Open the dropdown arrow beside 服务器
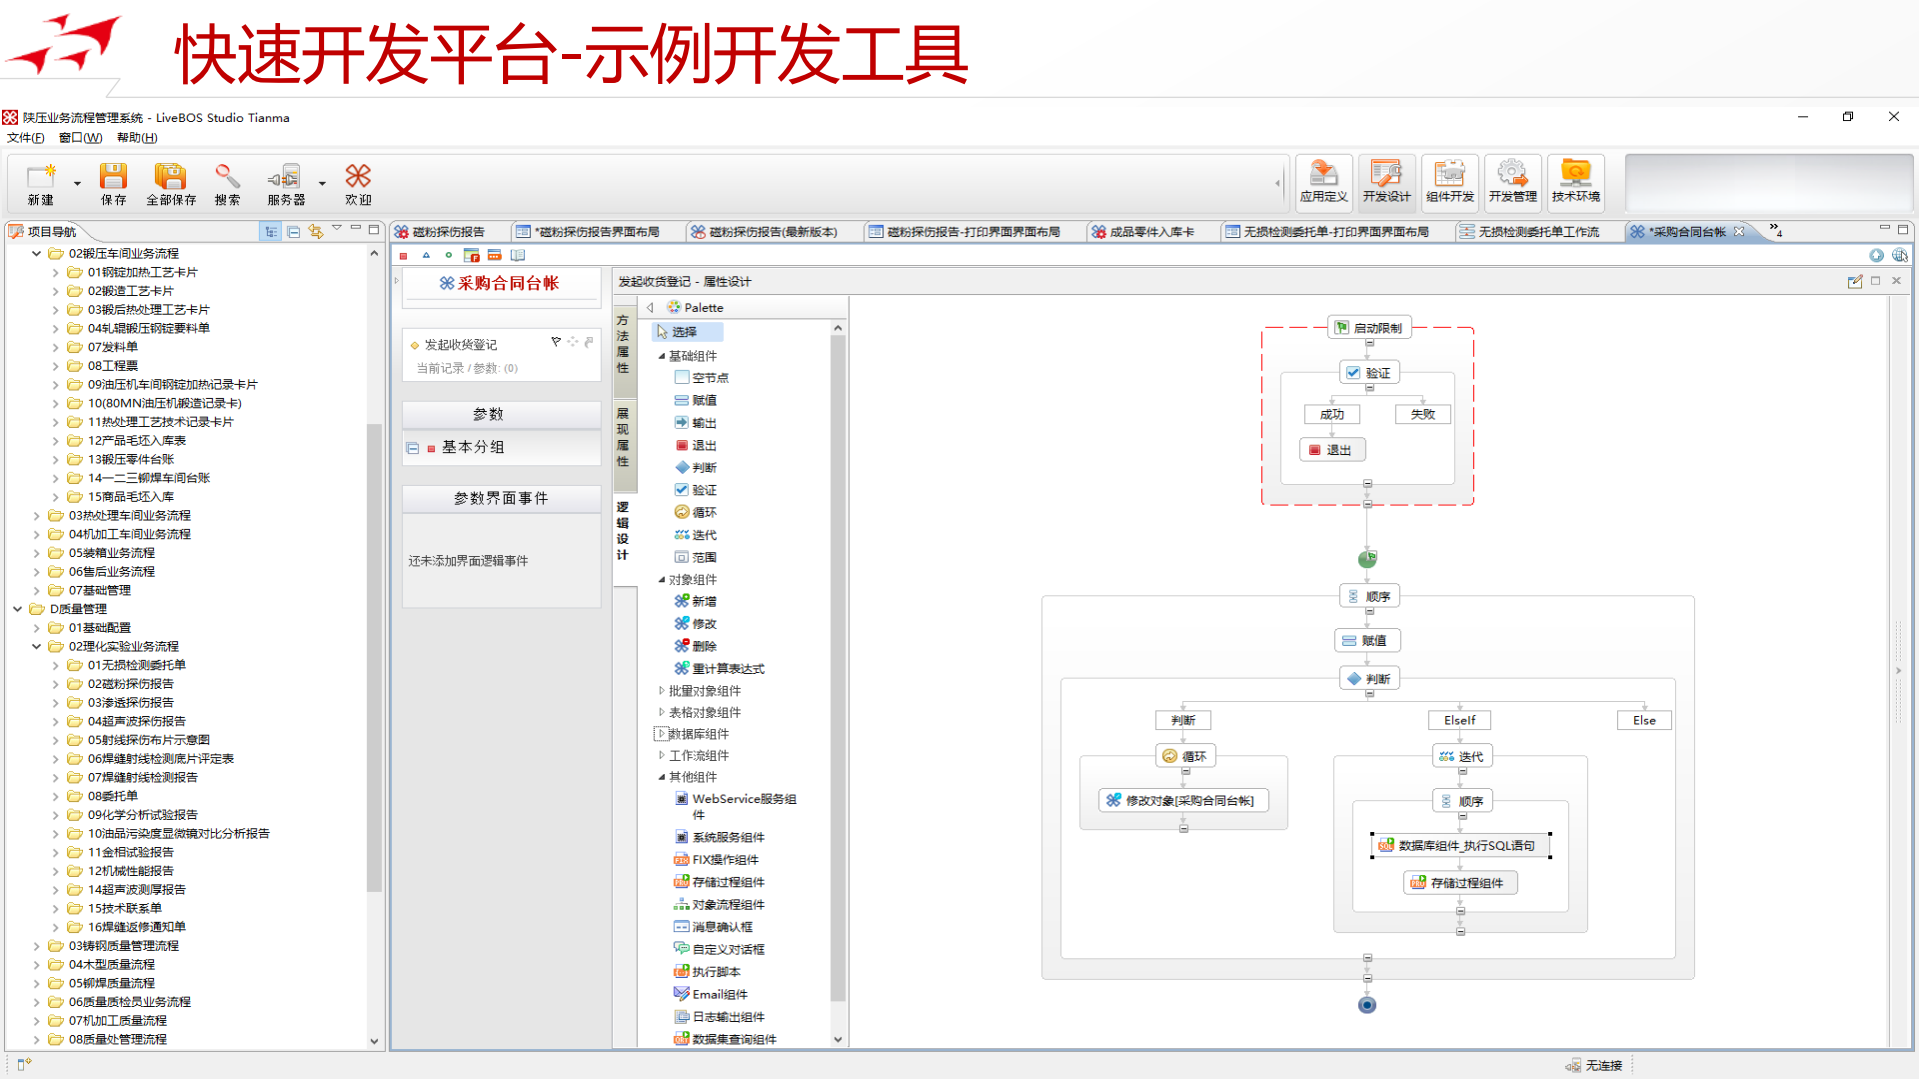The height and width of the screenshot is (1079, 1919). point(321,183)
